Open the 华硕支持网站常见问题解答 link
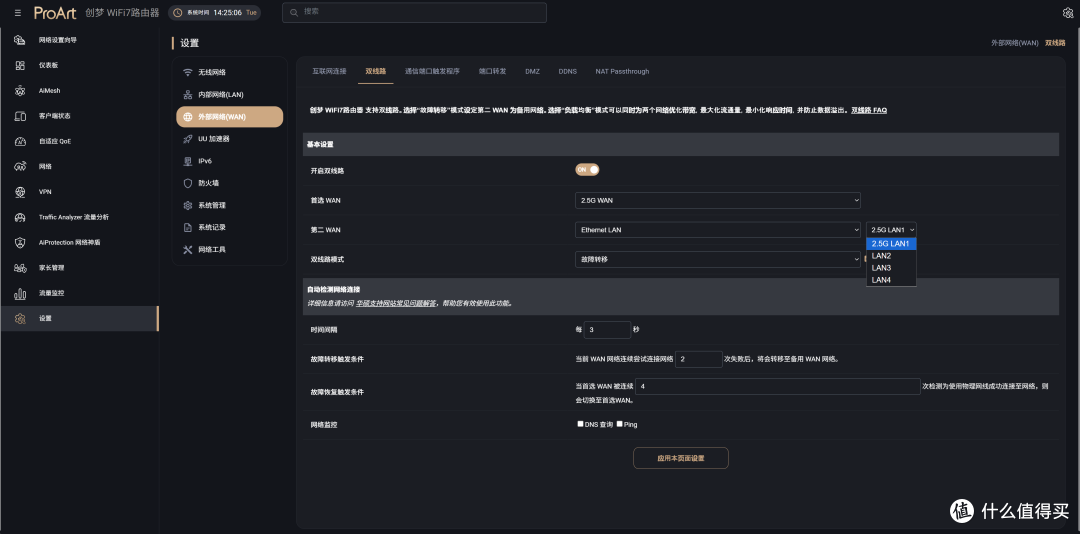Image resolution: width=1080 pixels, height=534 pixels. tap(396, 302)
